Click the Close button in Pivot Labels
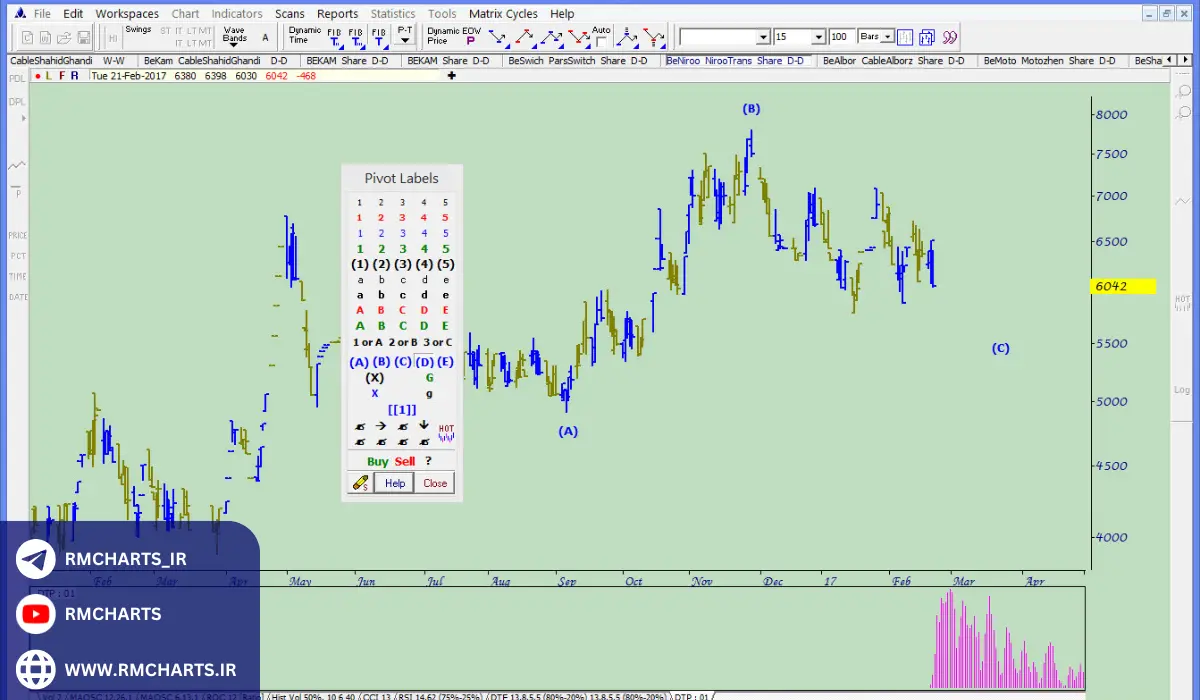 click(x=435, y=483)
